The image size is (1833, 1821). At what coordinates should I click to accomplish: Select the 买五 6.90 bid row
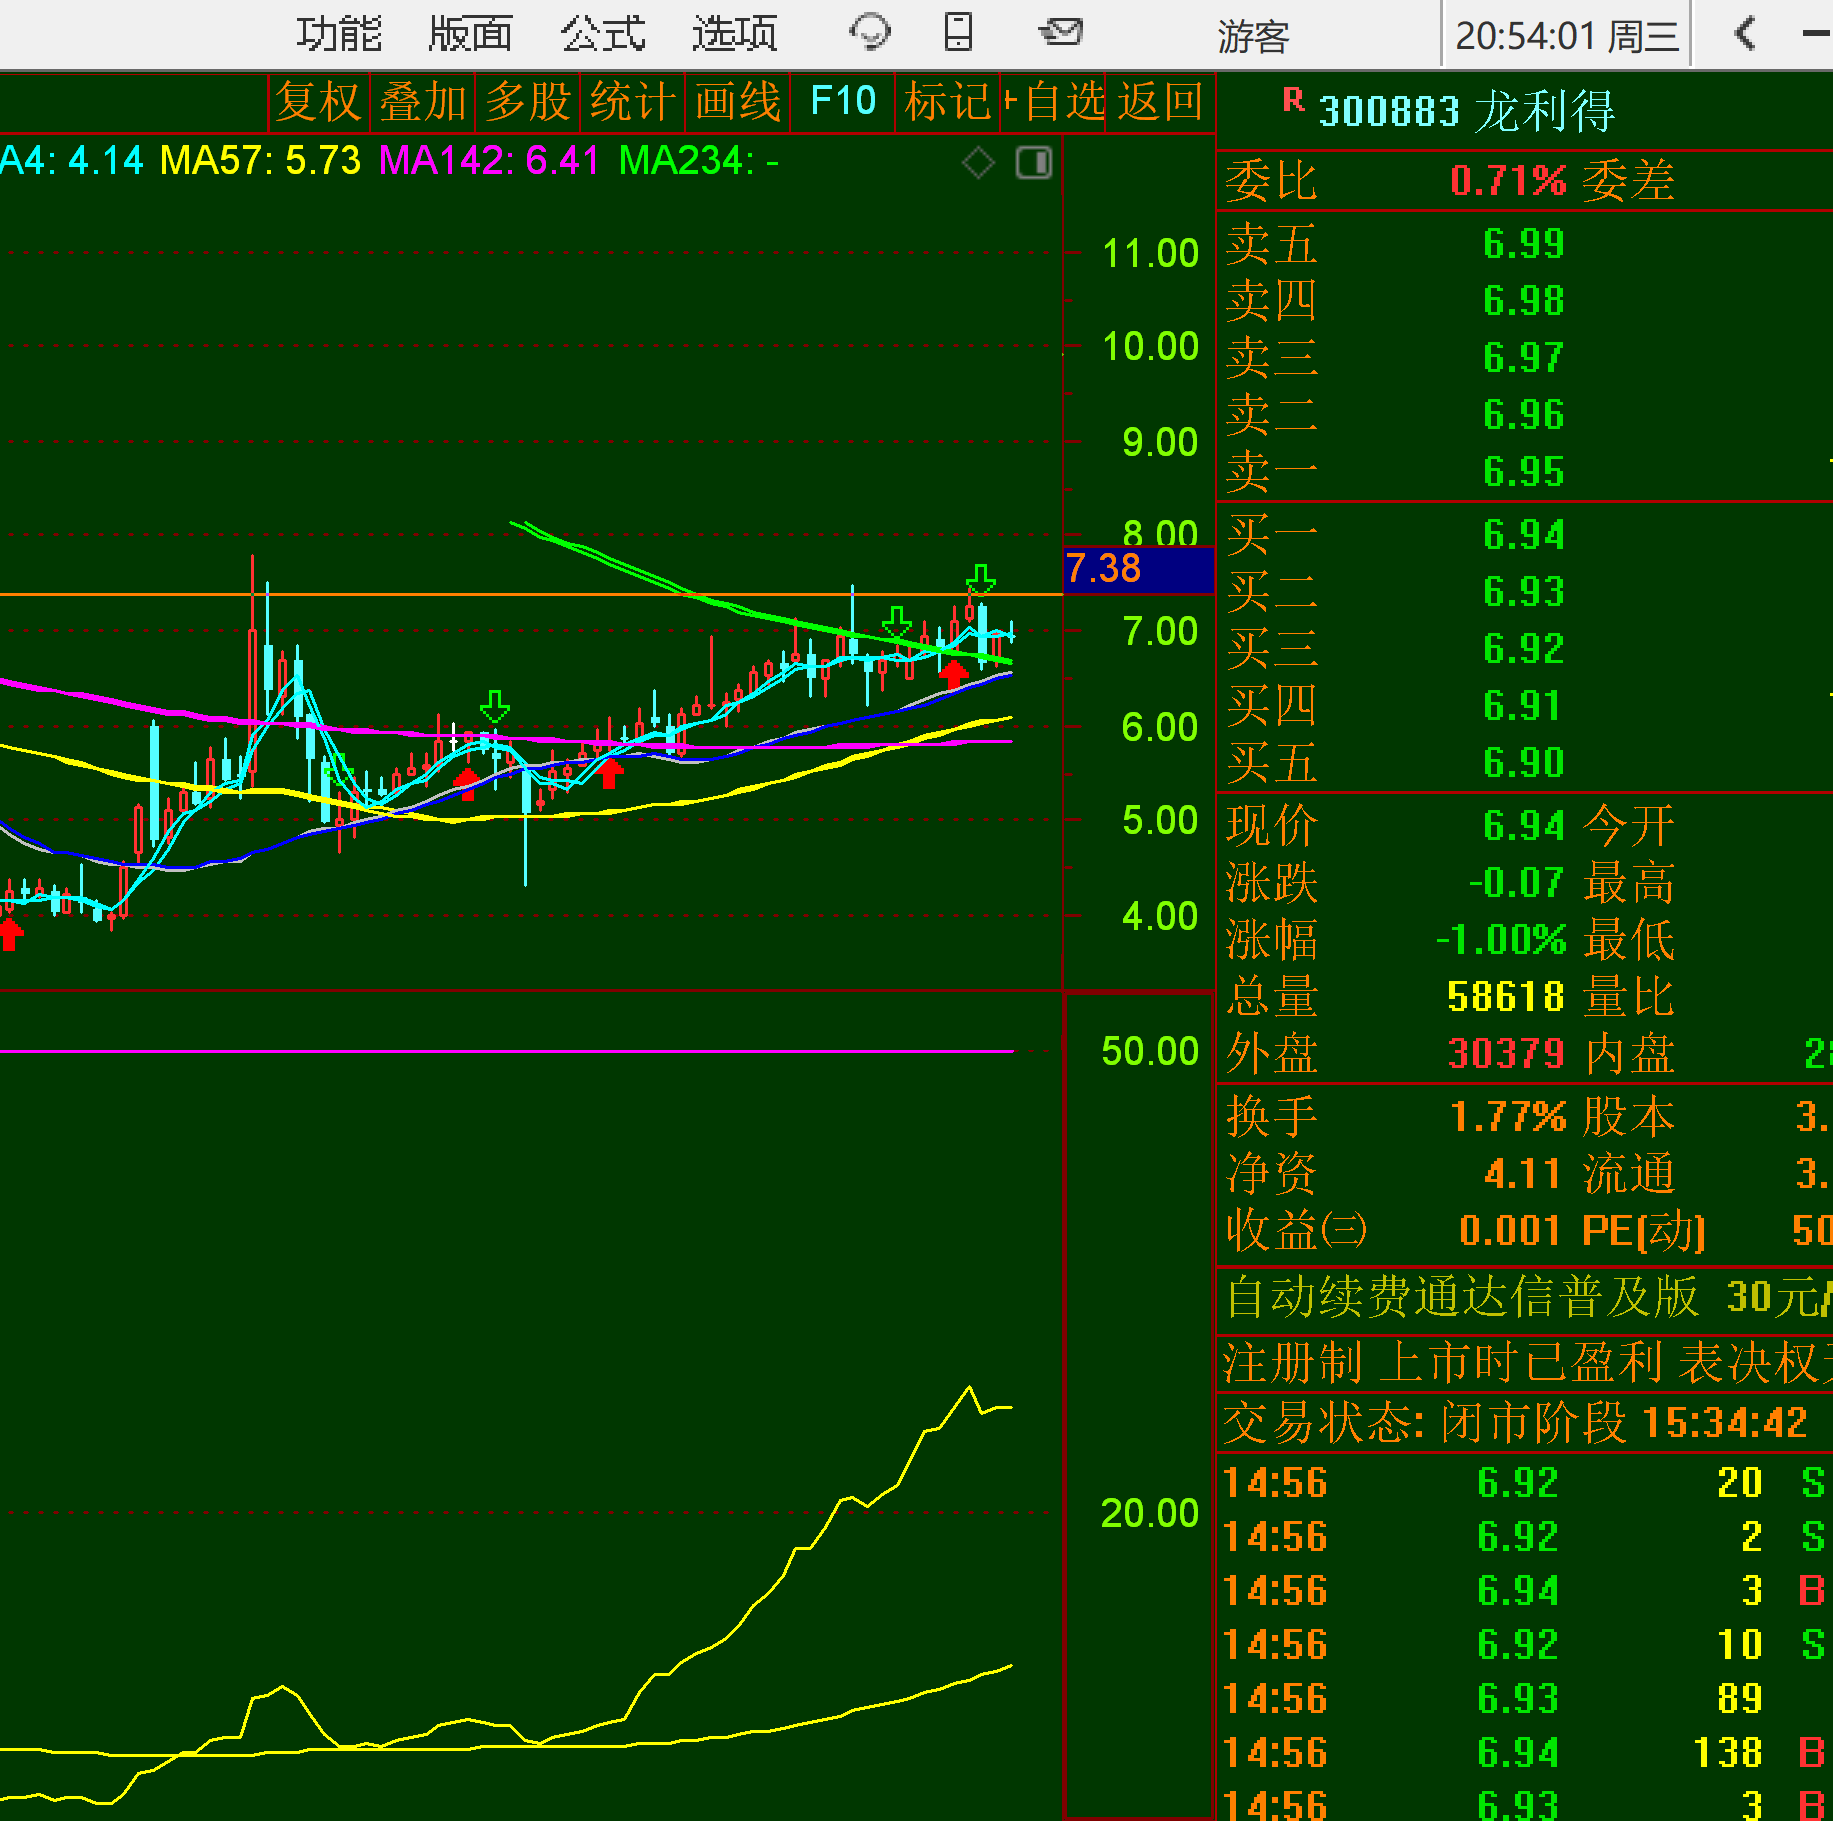1524,763
